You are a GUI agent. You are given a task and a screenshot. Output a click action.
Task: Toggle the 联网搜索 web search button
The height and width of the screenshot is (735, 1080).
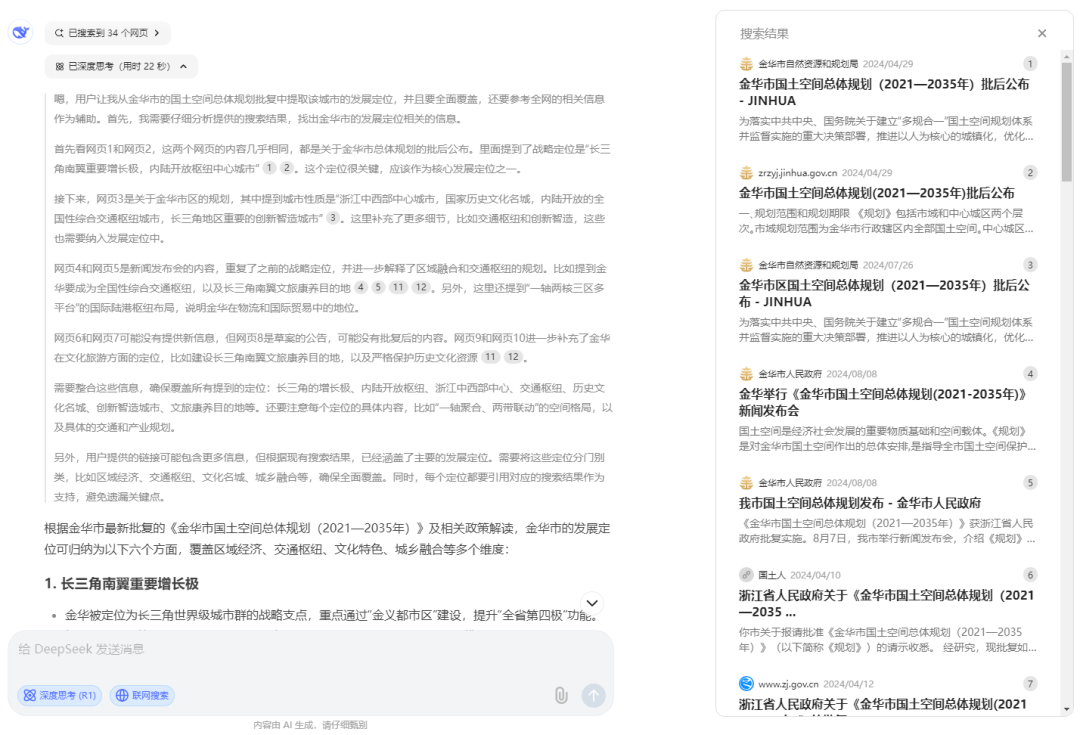143,696
